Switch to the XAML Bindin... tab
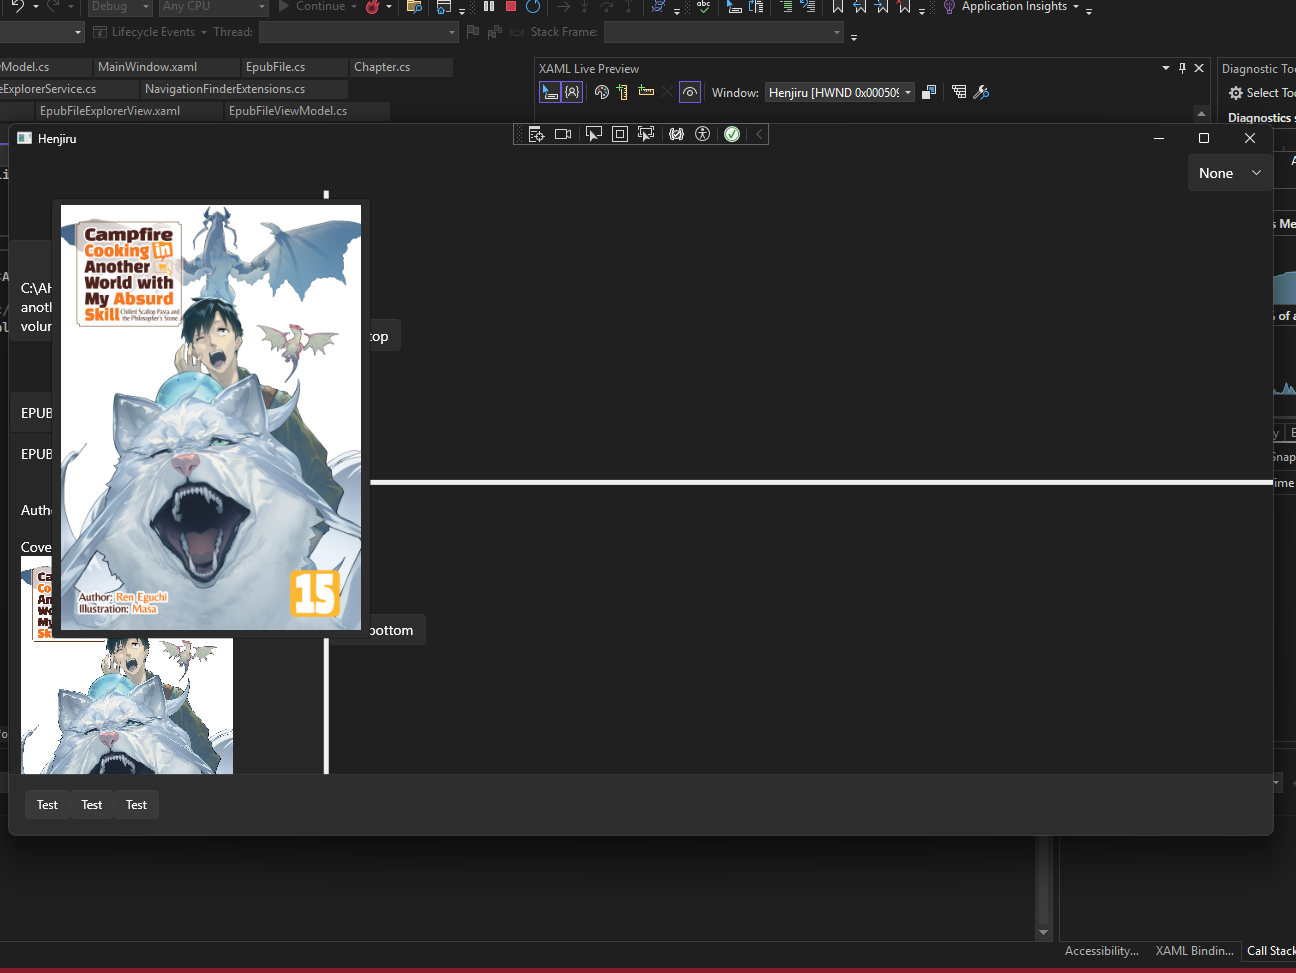1296x973 pixels. pyautogui.click(x=1194, y=951)
